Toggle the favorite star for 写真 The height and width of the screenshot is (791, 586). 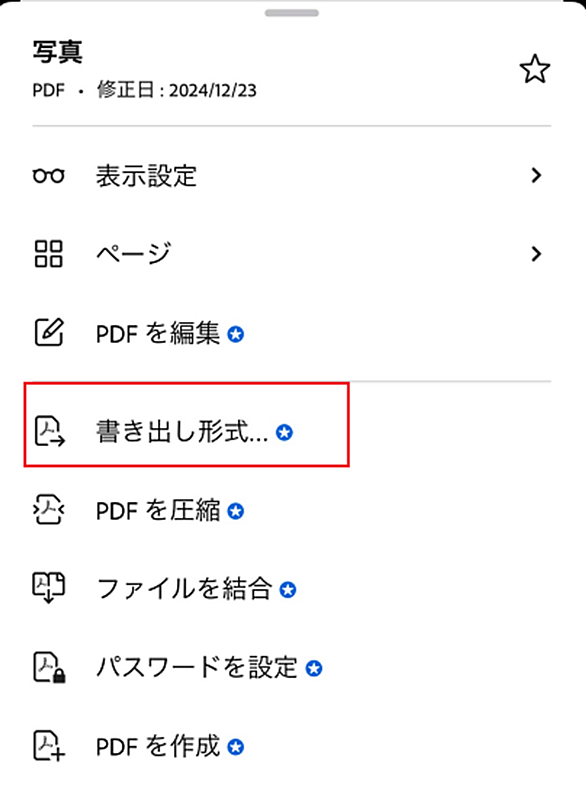535,69
